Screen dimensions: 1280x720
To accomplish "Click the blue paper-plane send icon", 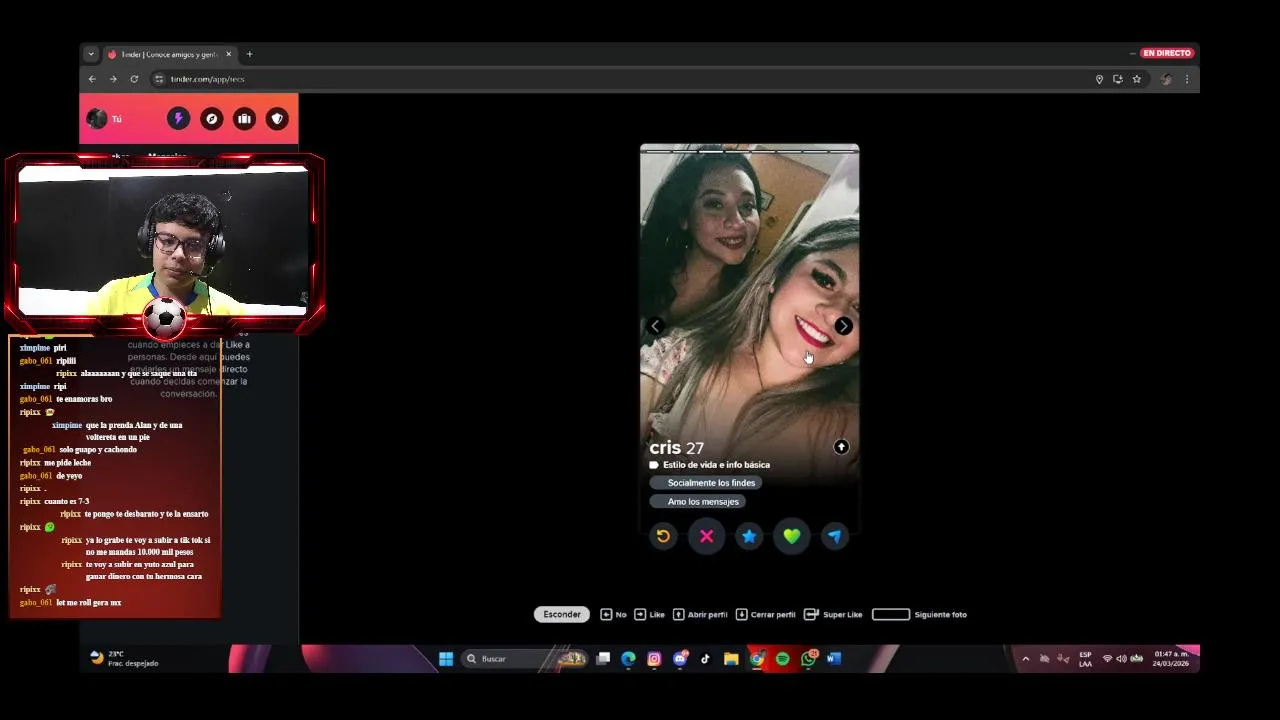I will click(x=835, y=537).
